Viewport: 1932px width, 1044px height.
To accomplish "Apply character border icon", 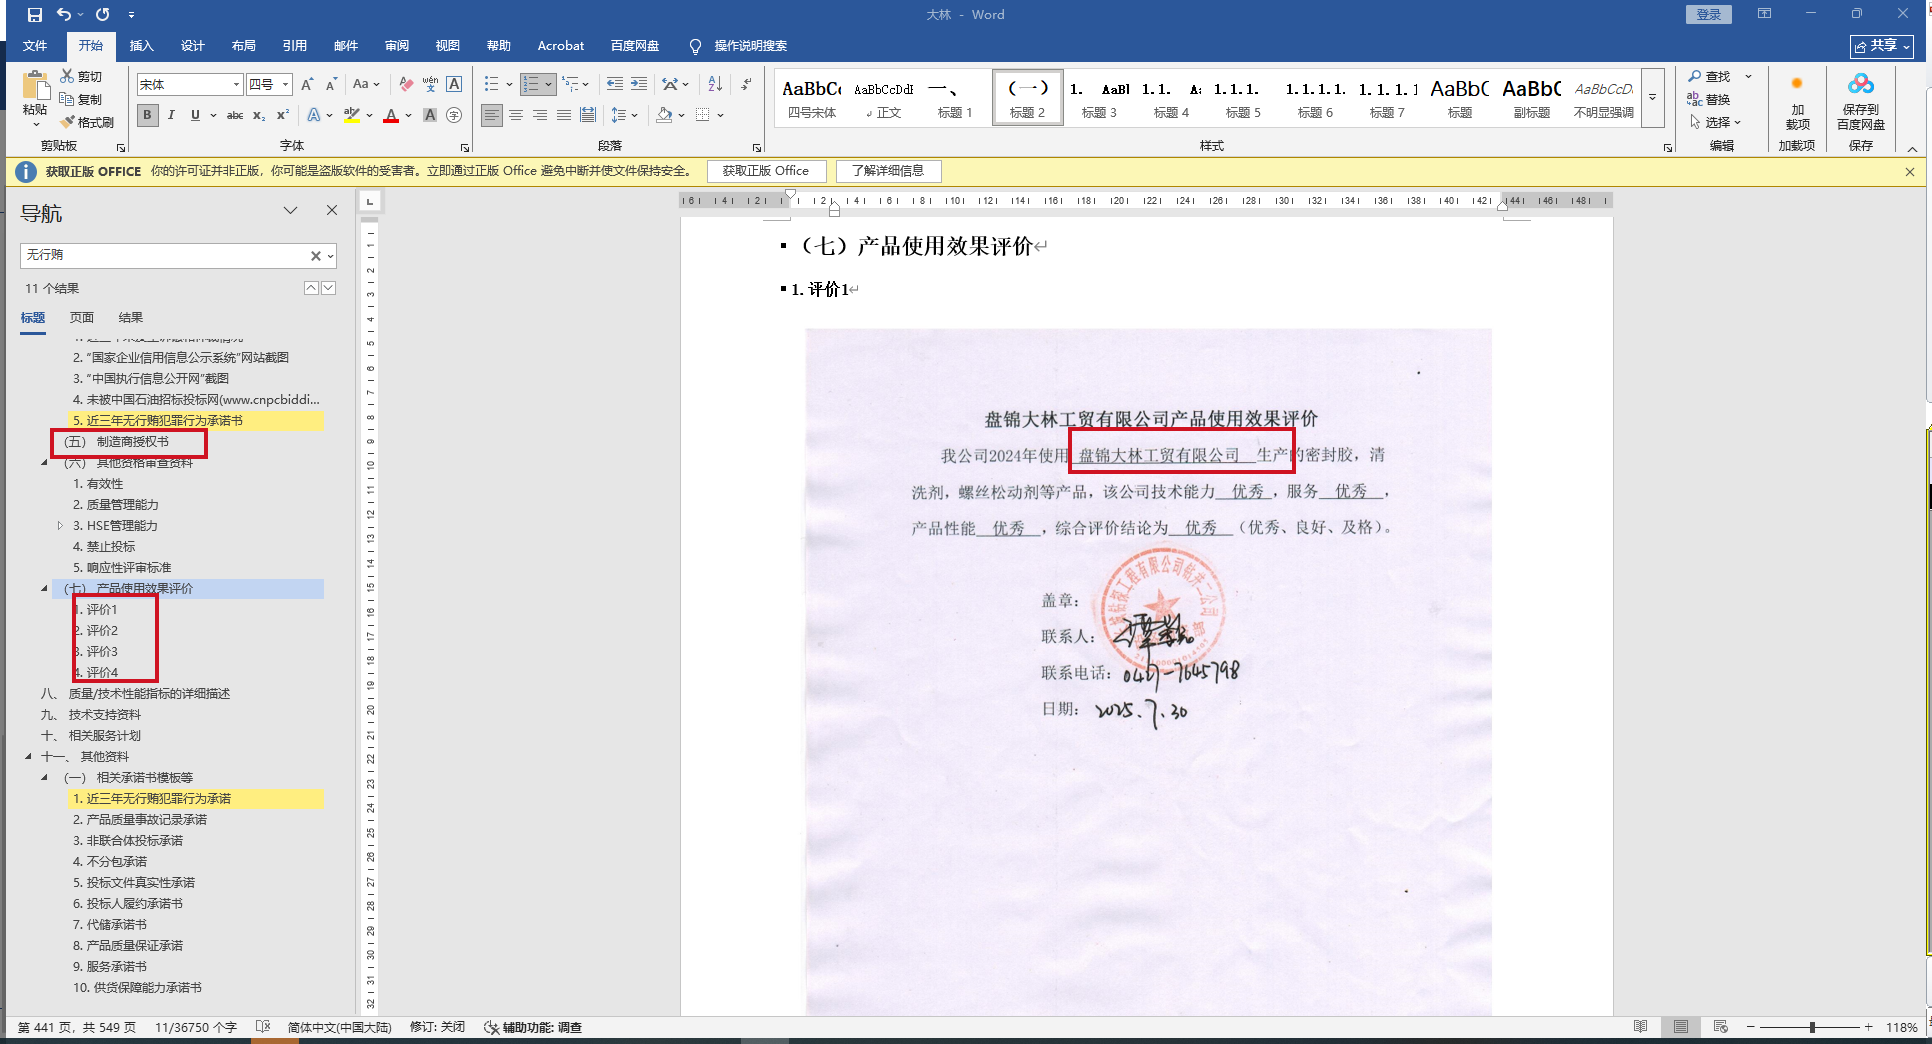I will coord(454,85).
